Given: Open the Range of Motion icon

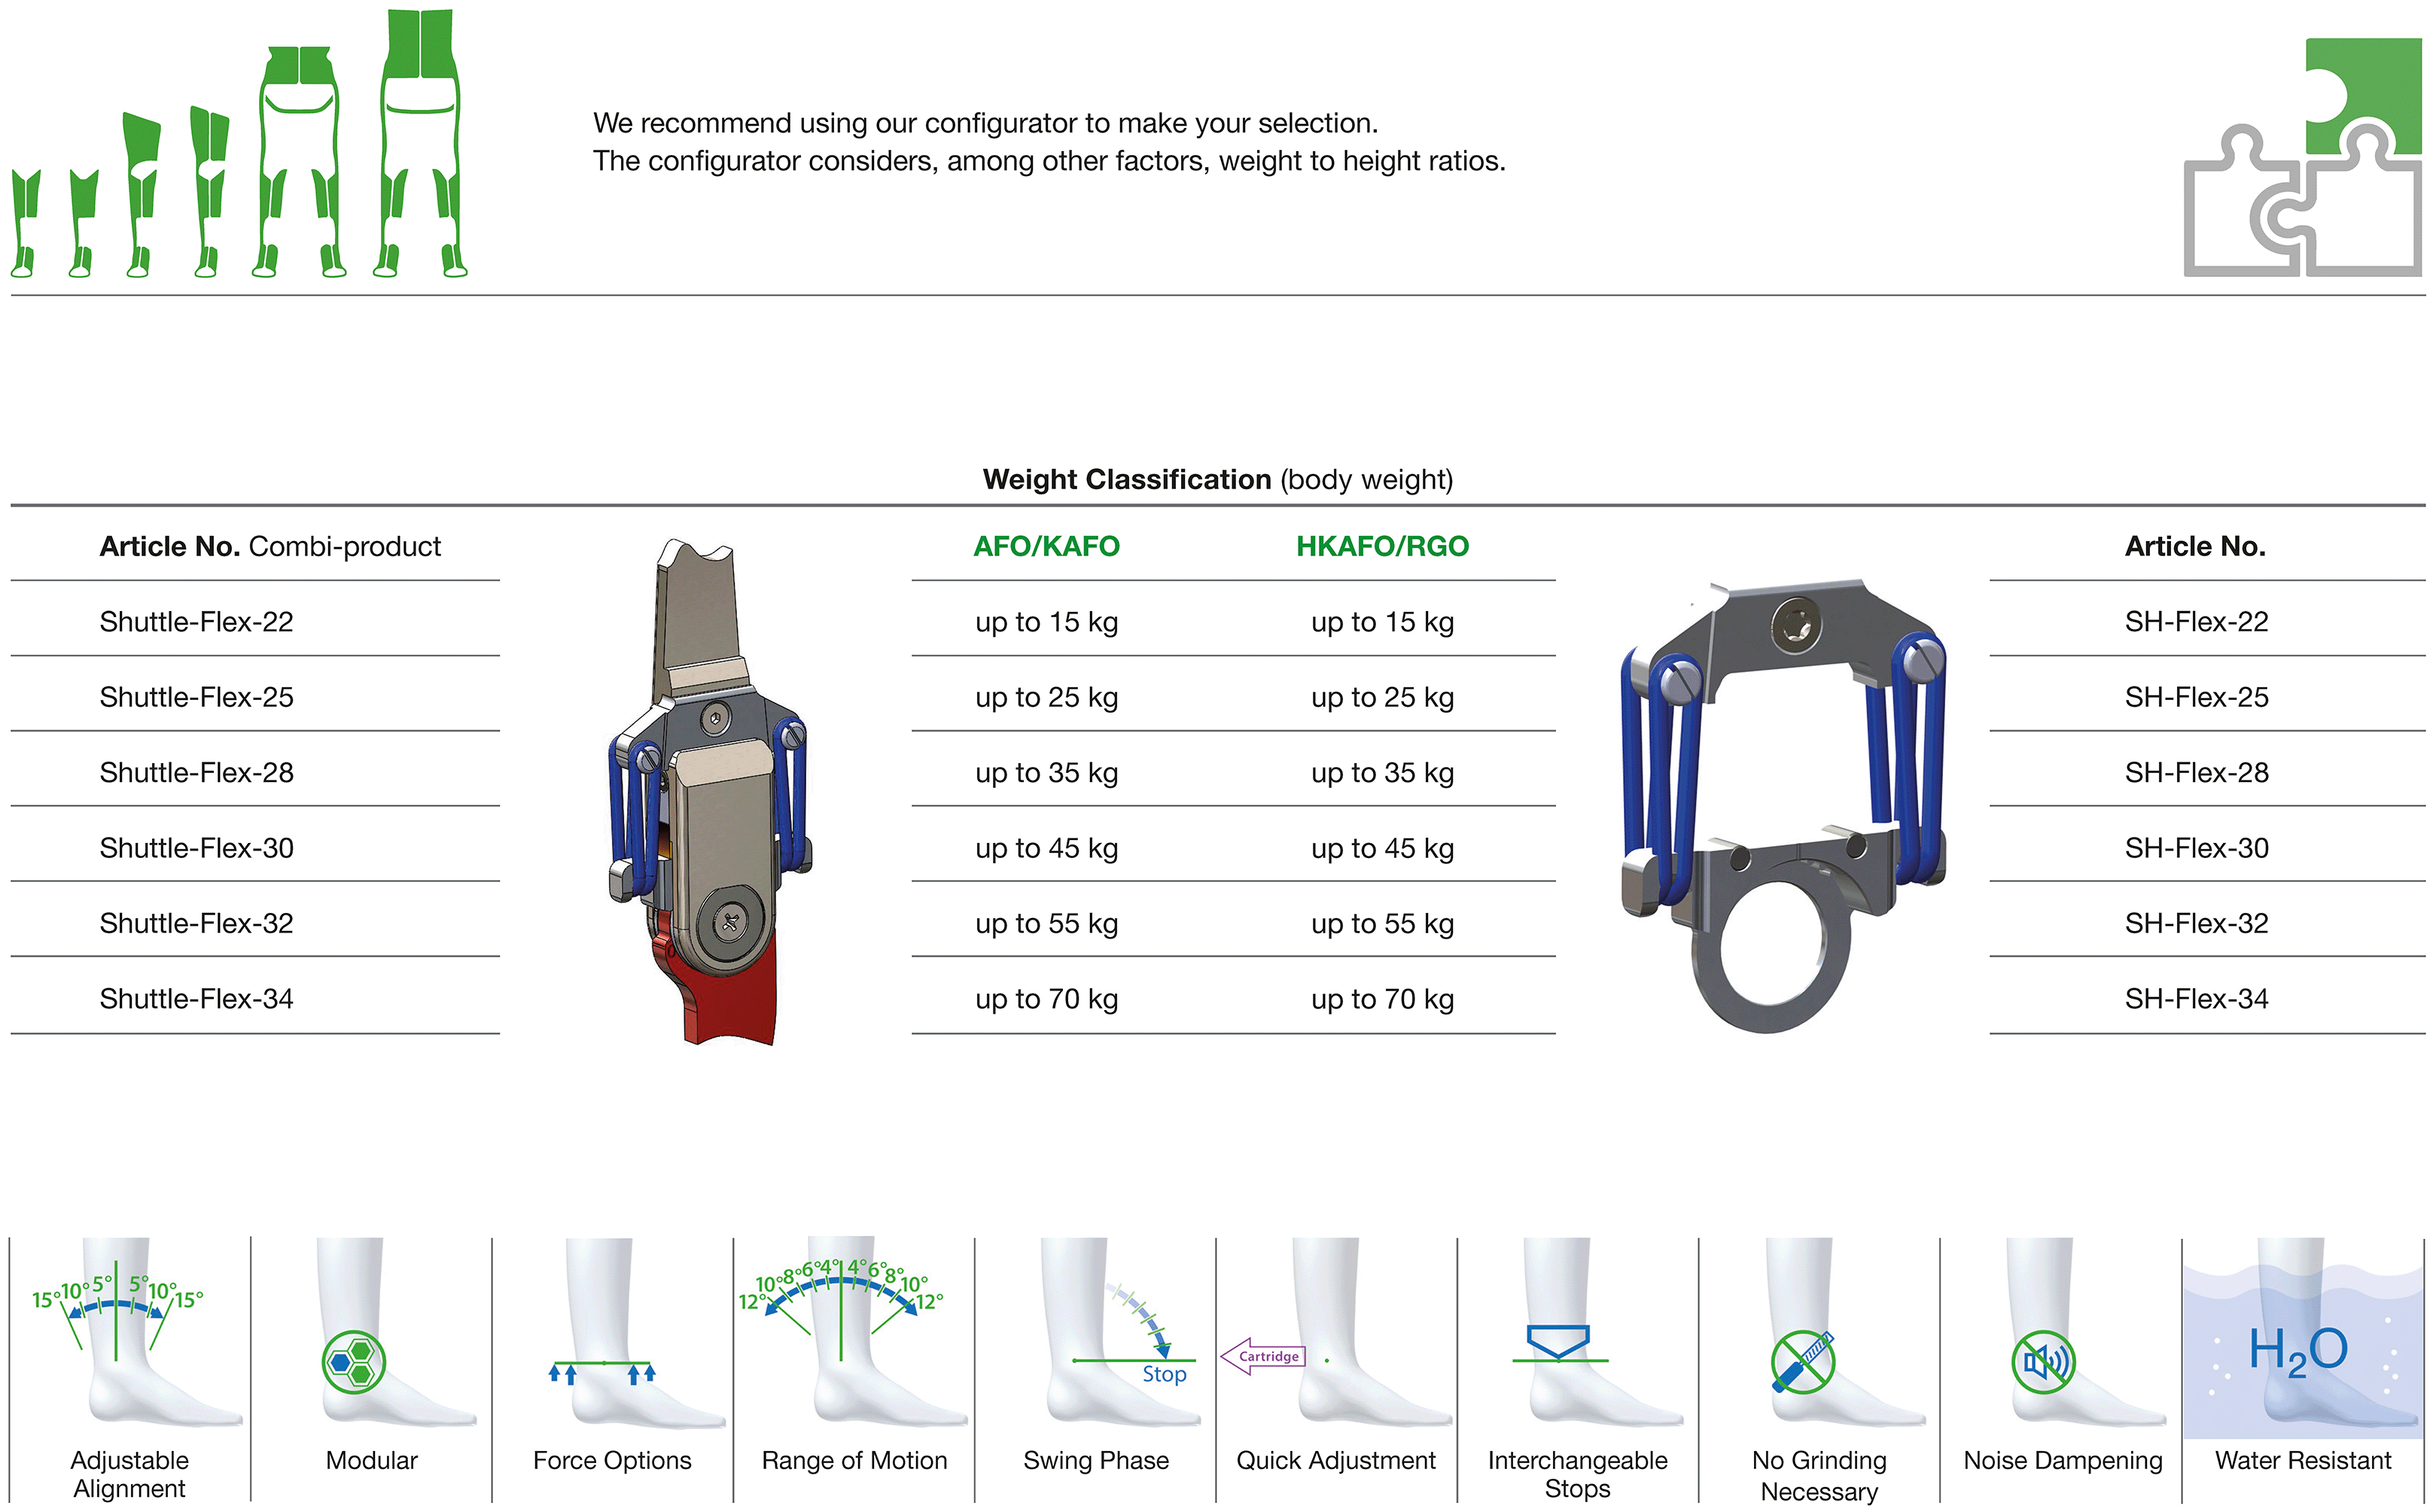Looking at the screenshot, I should [x=854, y=1333].
